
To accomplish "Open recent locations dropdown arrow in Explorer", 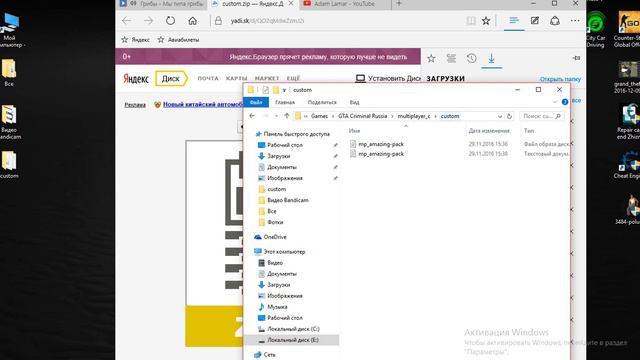I will click(276, 116).
